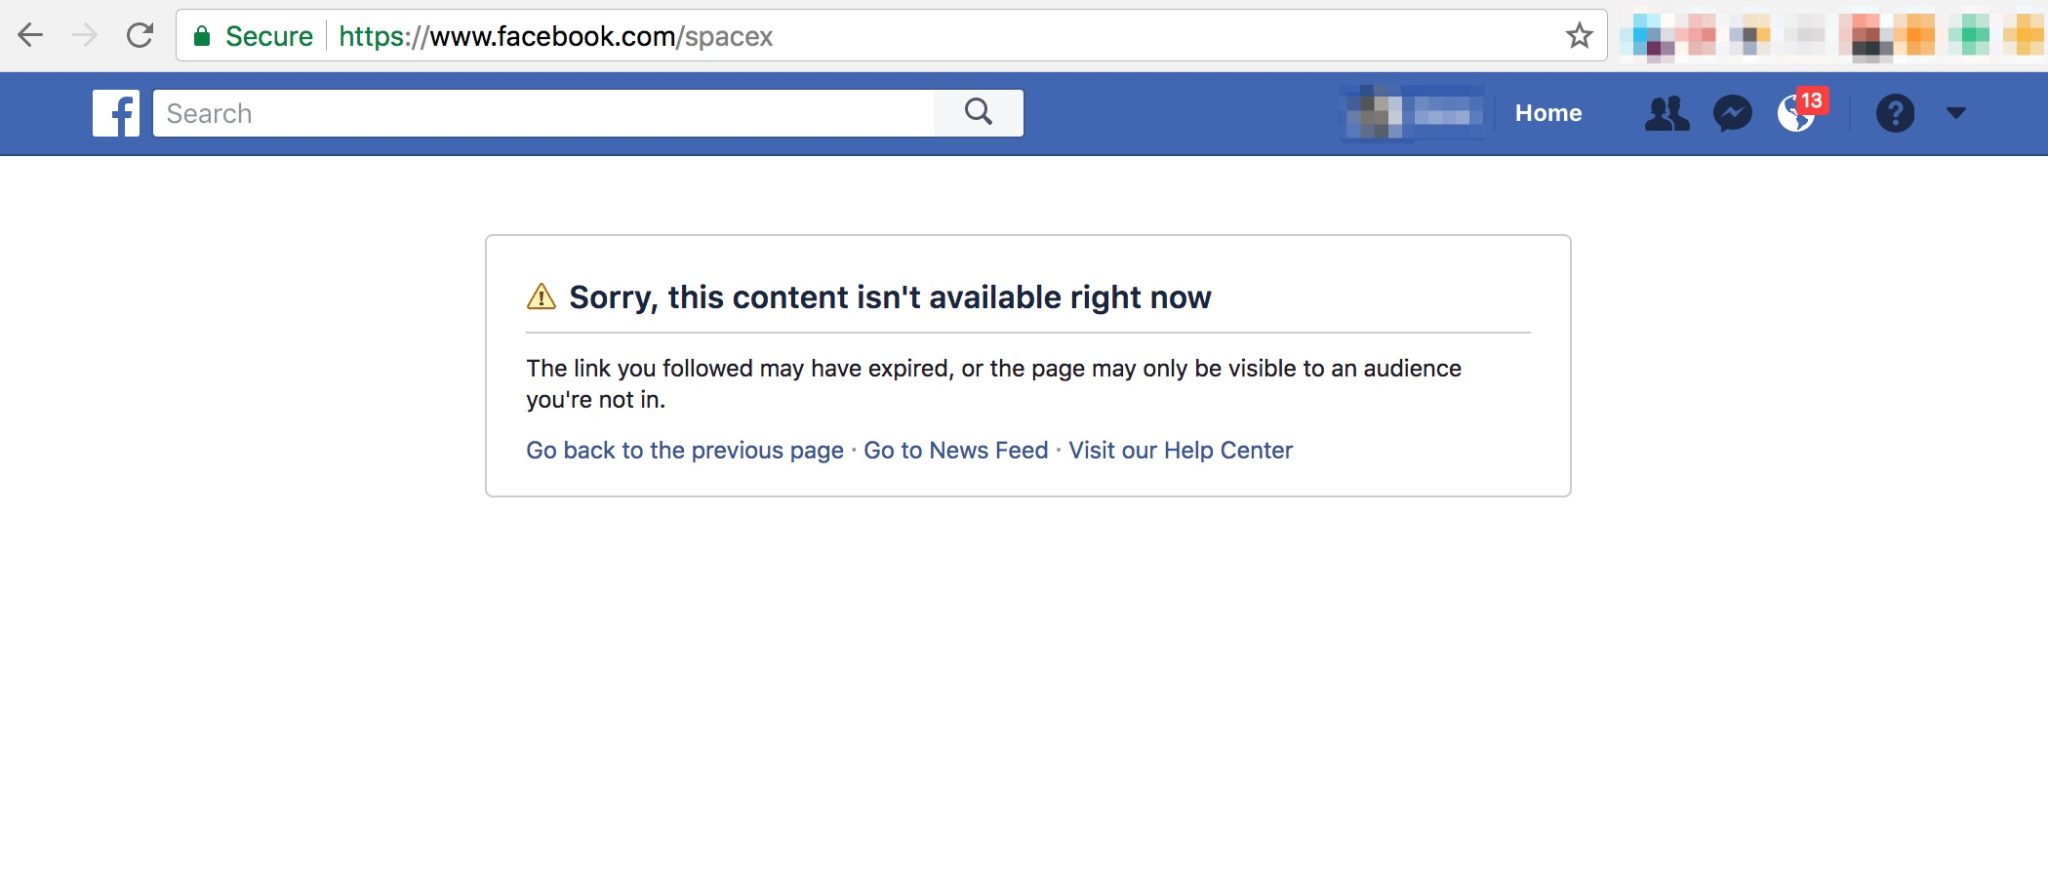2048x870 pixels.
Task: Open the Messenger icon
Action: click(x=1732, y=114)
